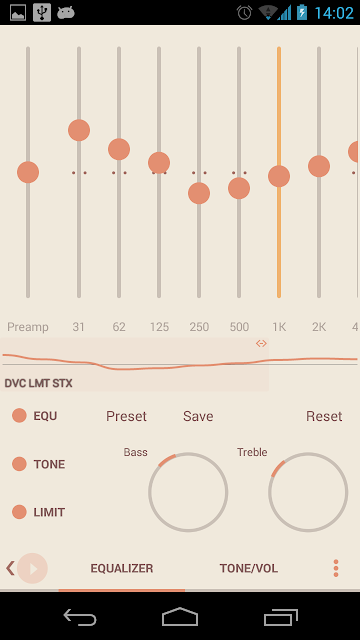Tap the Android home navigation button
The height and width of the screenshot is (640, 360).
[180, 616]
